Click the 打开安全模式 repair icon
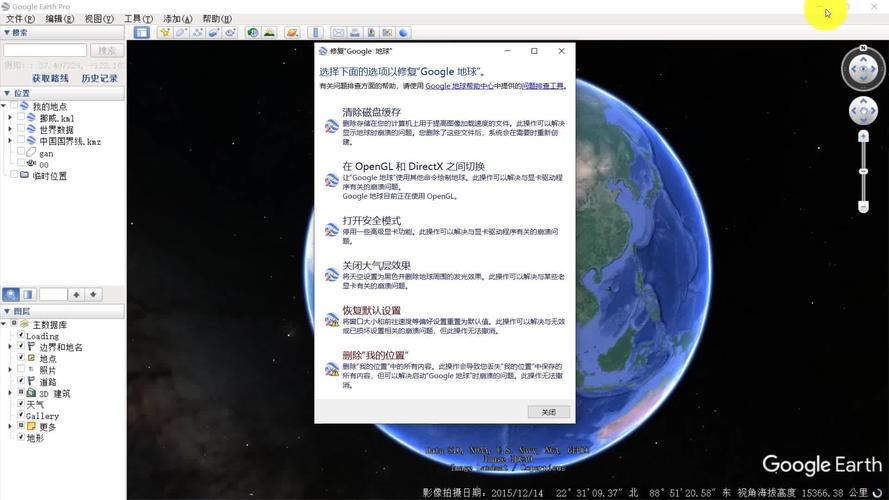This screenshot has height=500, width=889. [332, 230]
